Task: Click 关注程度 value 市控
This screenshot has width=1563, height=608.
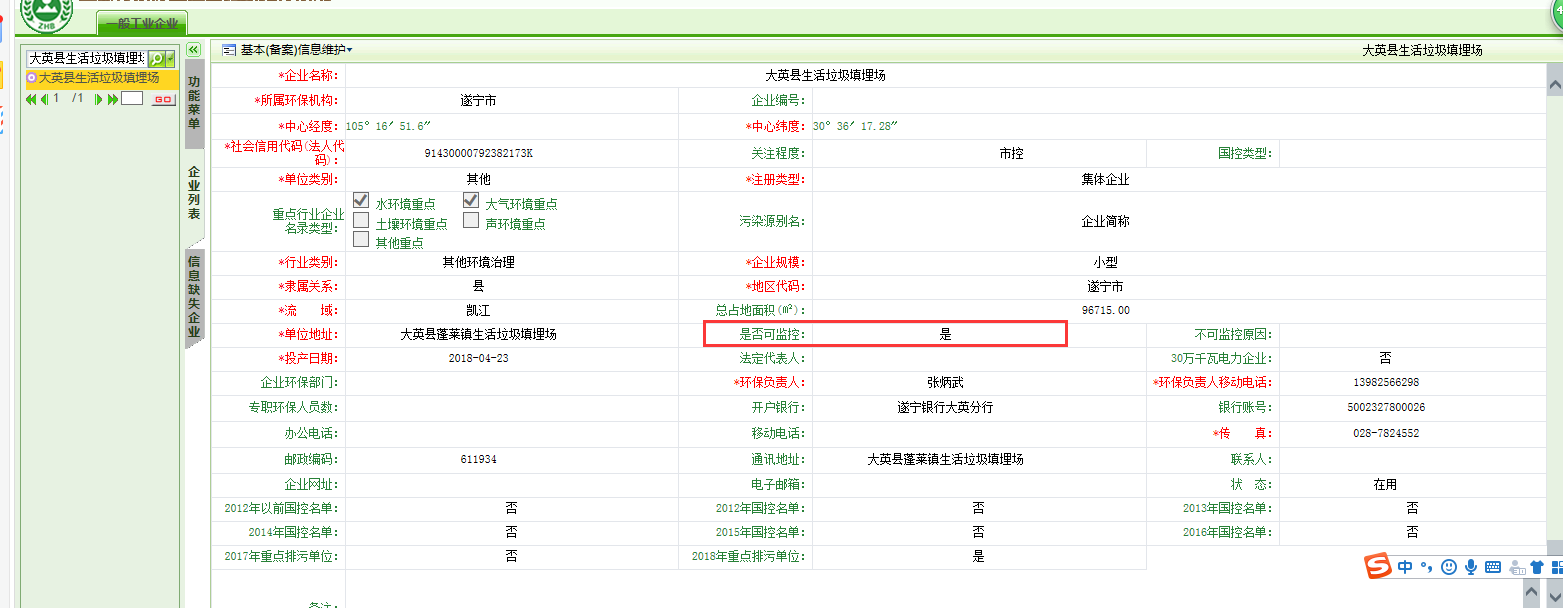Action: point(1011,154)
